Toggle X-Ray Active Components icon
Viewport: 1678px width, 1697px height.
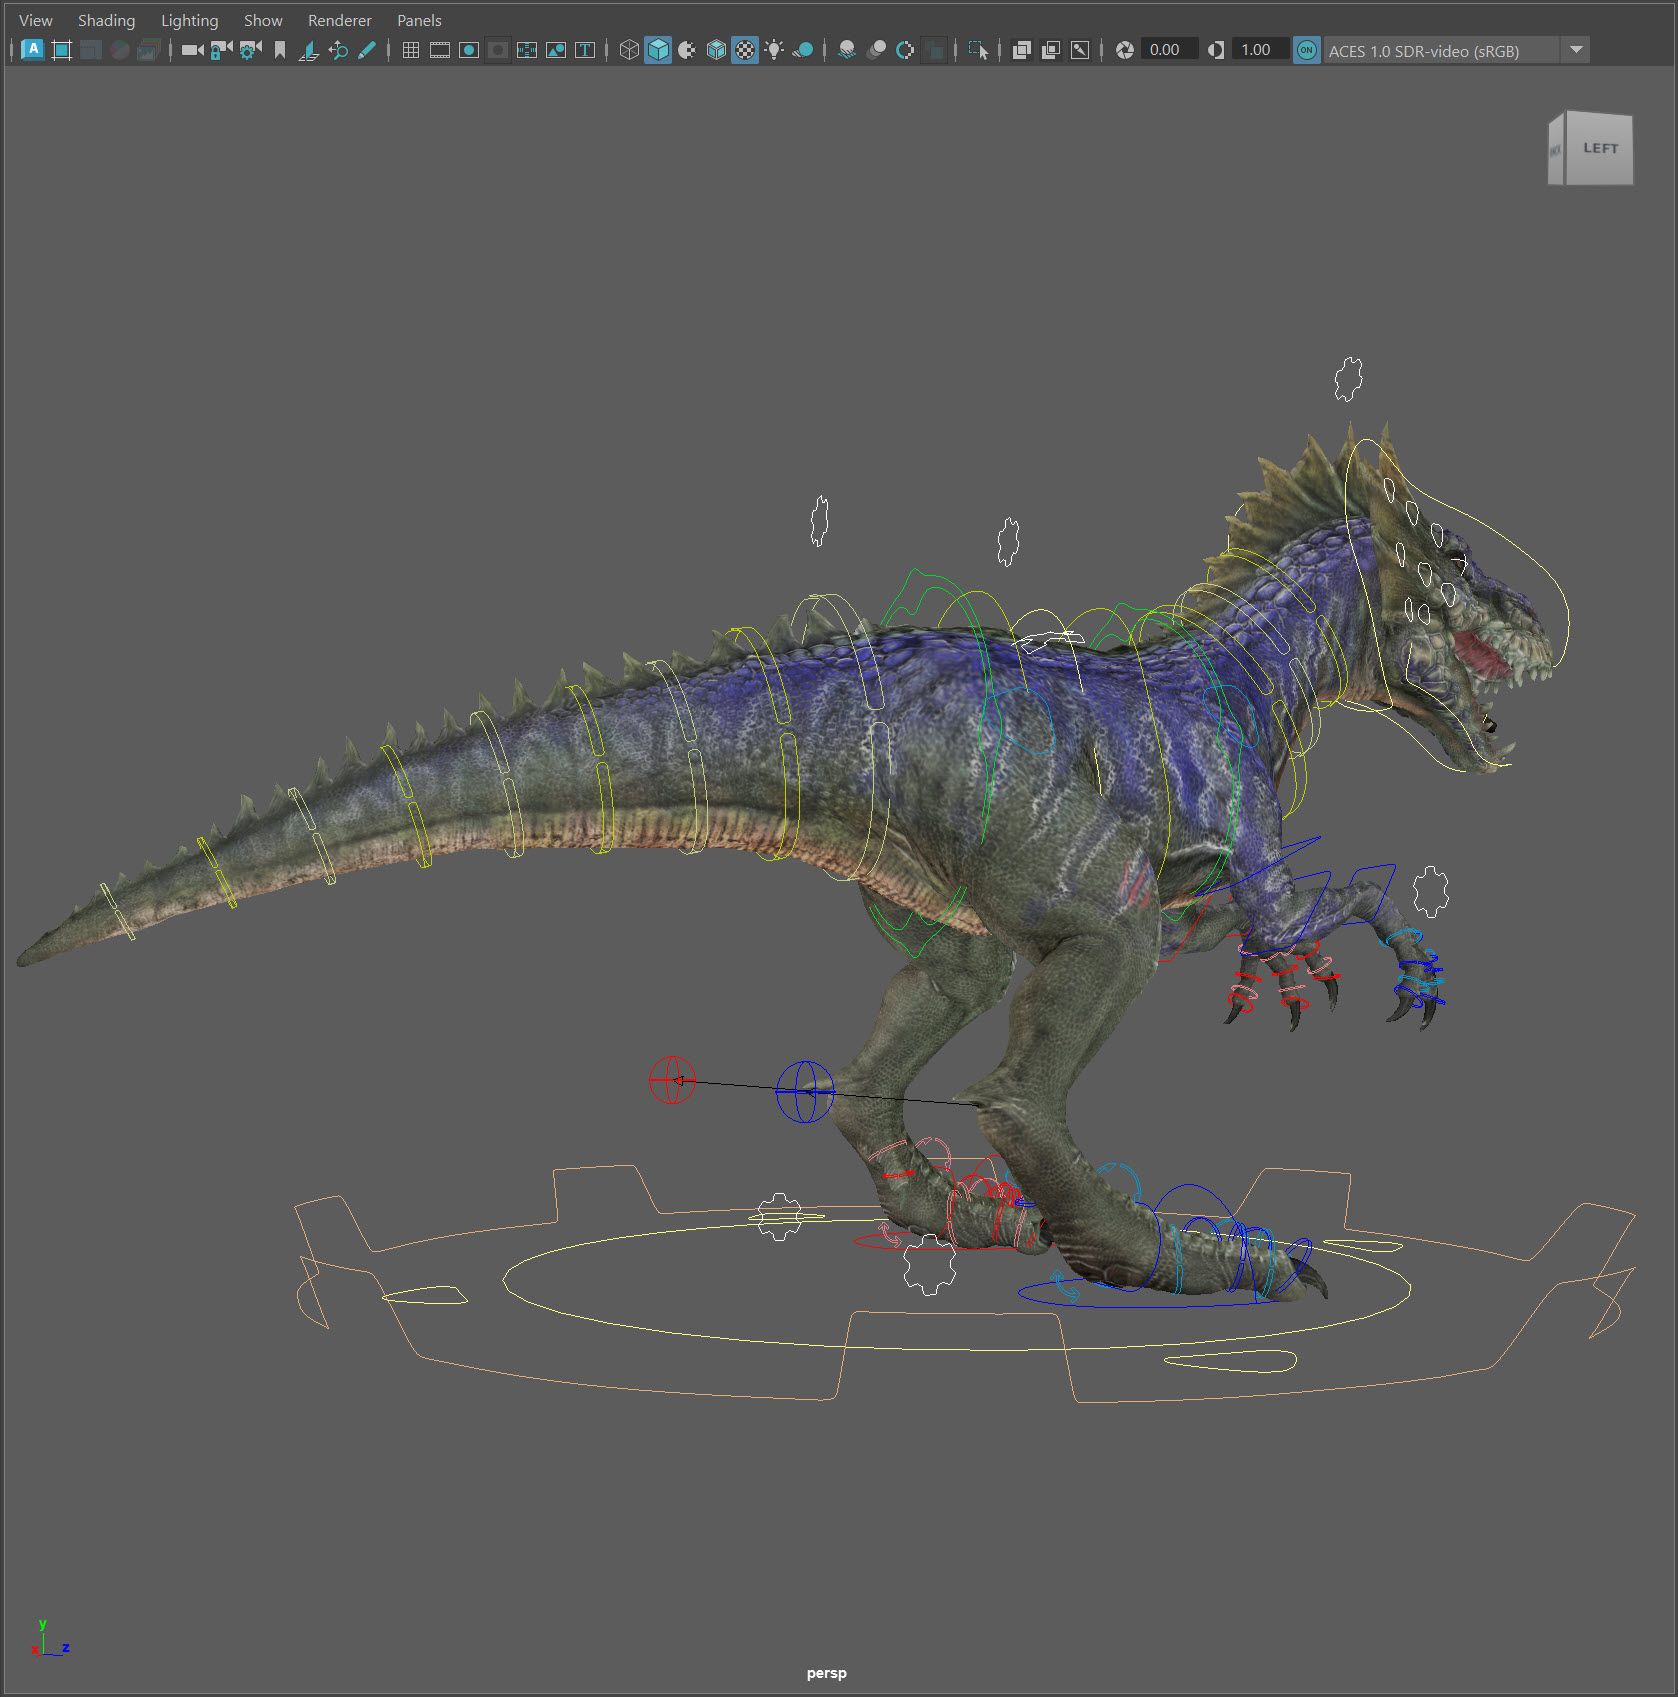click(1050, 49)
